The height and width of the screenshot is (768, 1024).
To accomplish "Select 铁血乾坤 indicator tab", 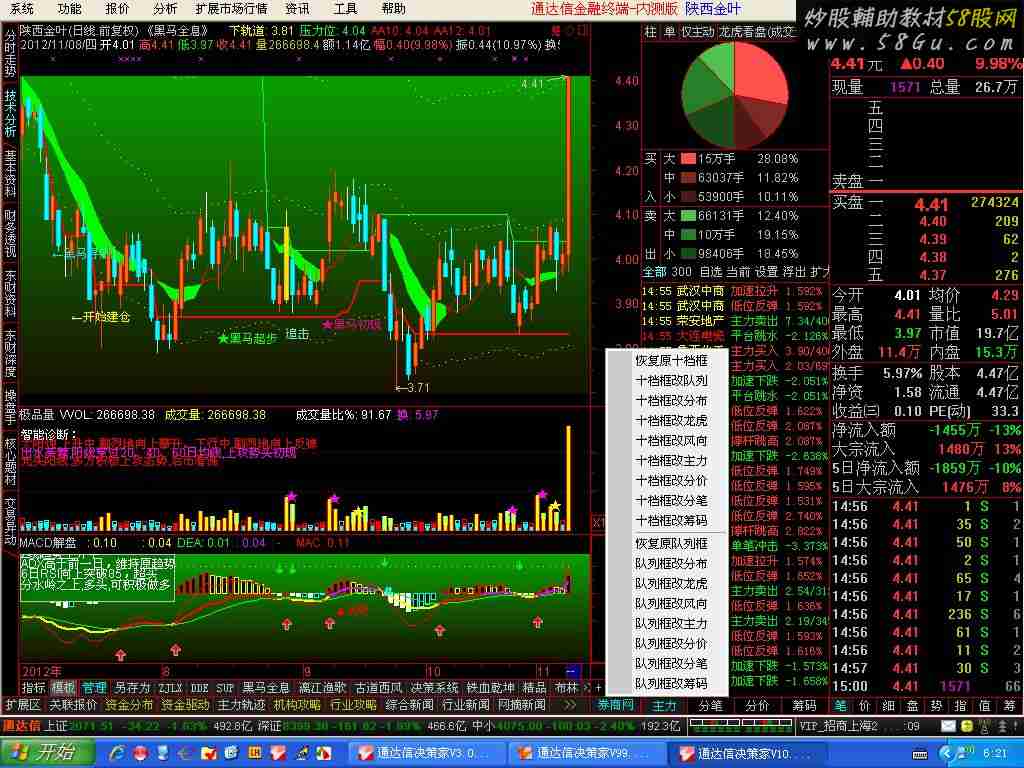I will click(x=490, y=688).
